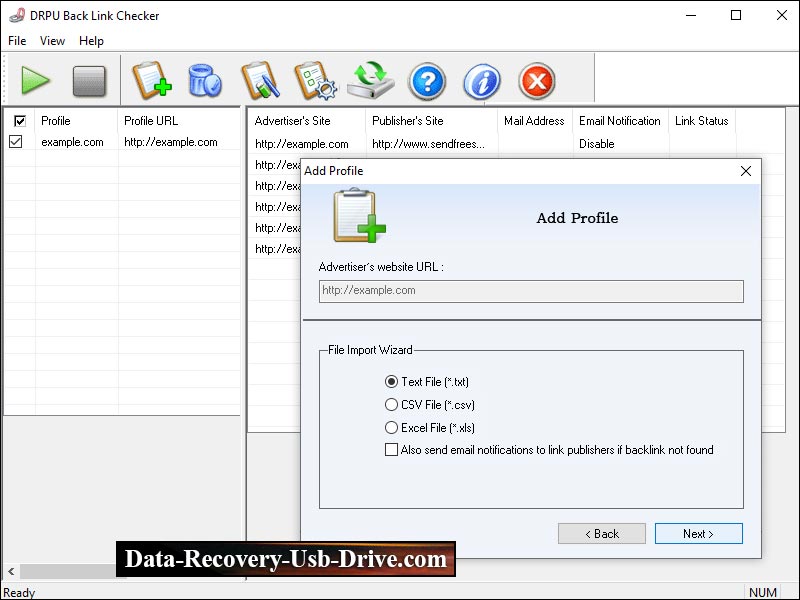Start the backlink checking process
This screenshot has height=600, width=800.
[x=36, y=81]
